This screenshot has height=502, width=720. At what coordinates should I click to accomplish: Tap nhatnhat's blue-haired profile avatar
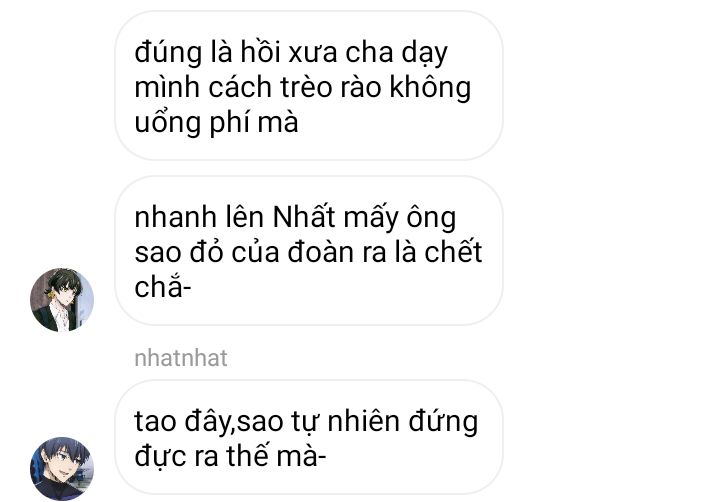(62, 468)
